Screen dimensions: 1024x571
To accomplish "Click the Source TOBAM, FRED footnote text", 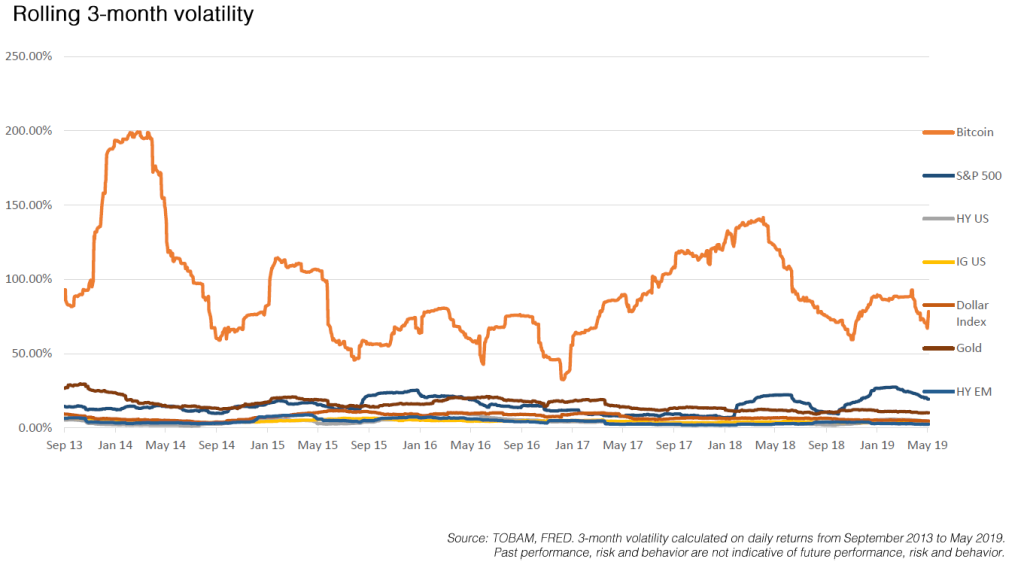I will point(726,546).
